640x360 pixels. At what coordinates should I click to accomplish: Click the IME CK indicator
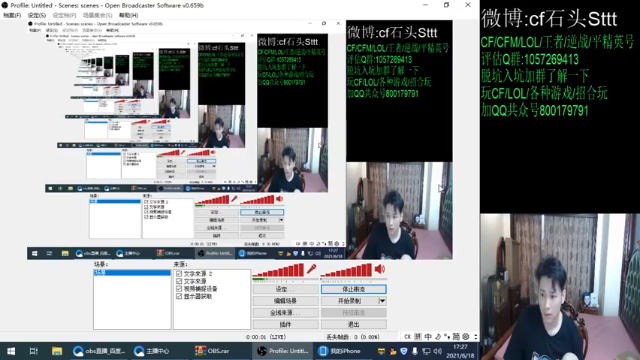(407, 337)
